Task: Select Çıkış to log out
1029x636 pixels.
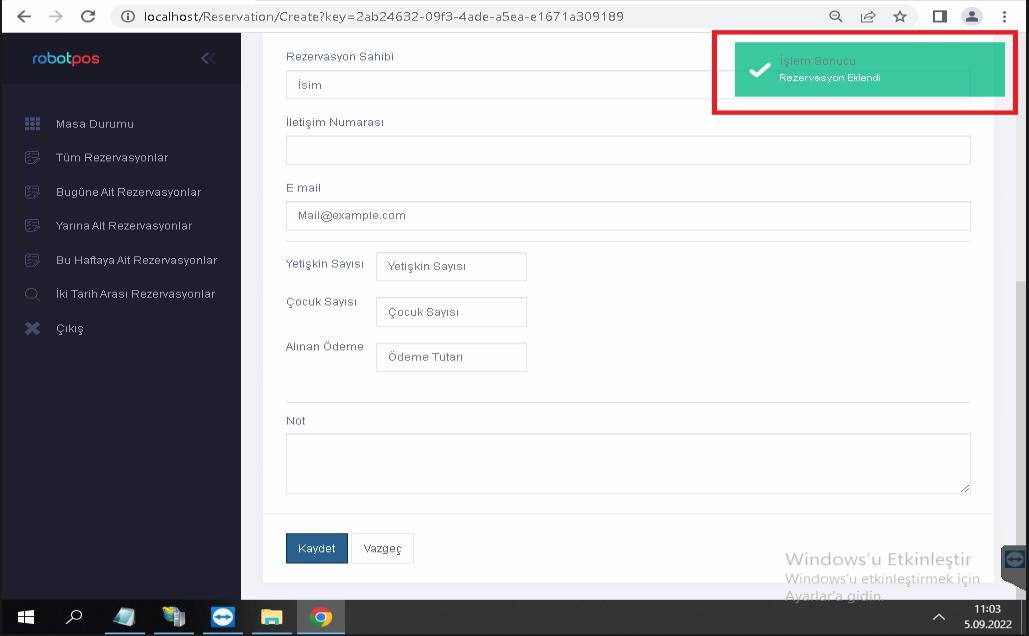Action: click(x=70, y=328)
